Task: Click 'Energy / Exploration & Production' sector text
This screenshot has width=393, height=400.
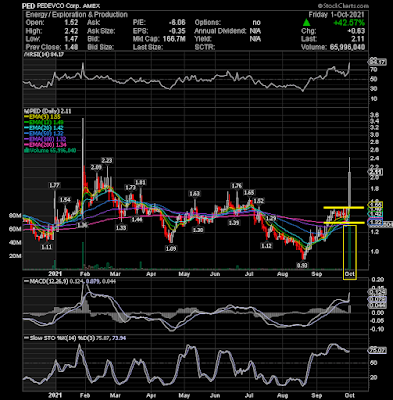Action: point(76,15)
